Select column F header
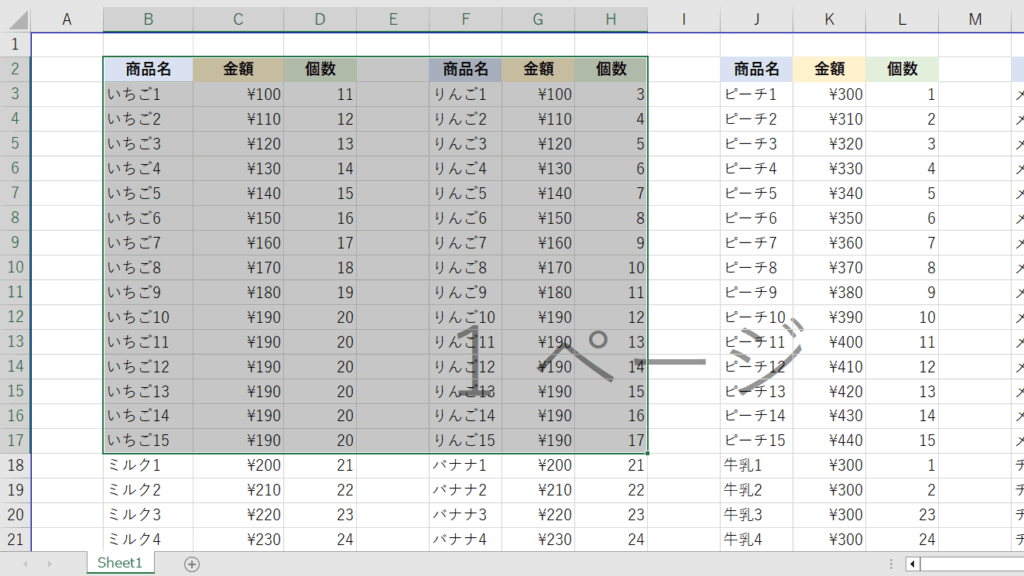Screen dimensions: 1024x576 click(x=466, y=20)
